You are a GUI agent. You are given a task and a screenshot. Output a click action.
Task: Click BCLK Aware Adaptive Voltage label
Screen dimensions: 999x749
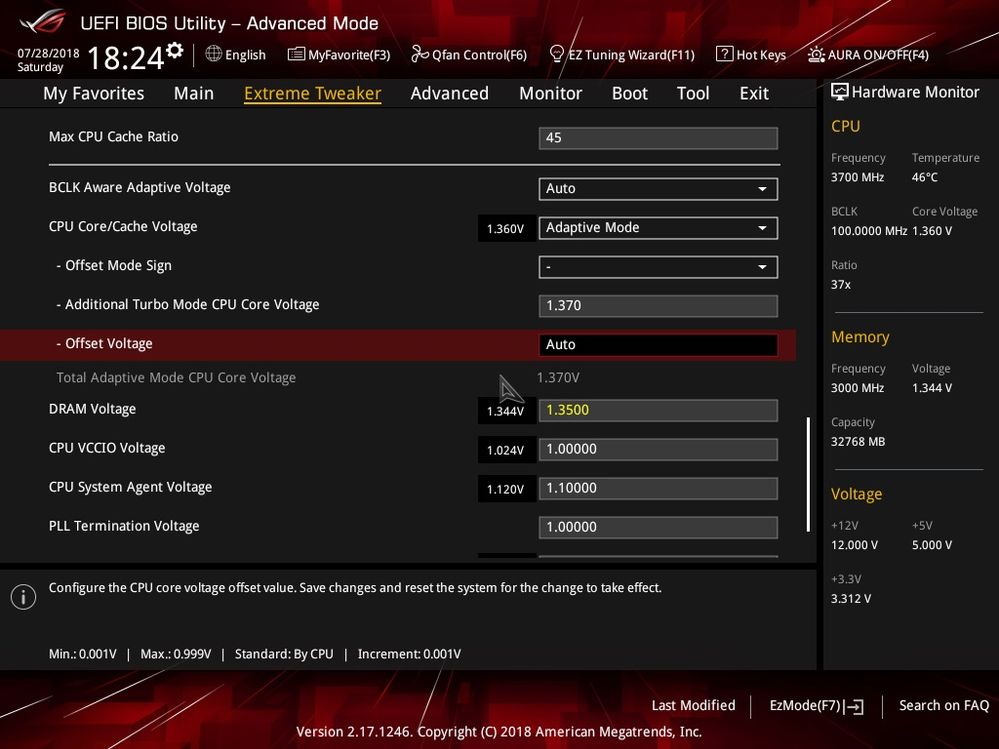[x=140, y=187]
